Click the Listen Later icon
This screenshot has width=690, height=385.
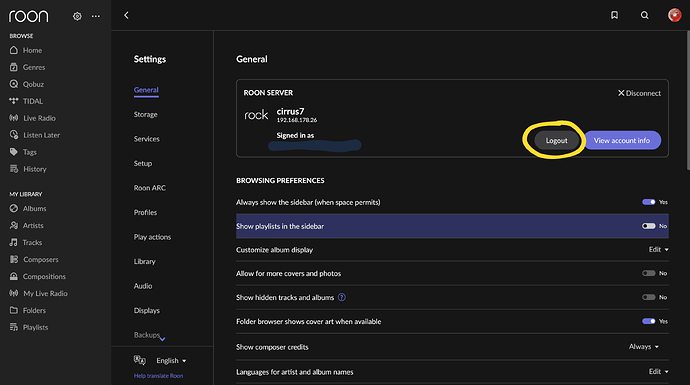[14, 135]
